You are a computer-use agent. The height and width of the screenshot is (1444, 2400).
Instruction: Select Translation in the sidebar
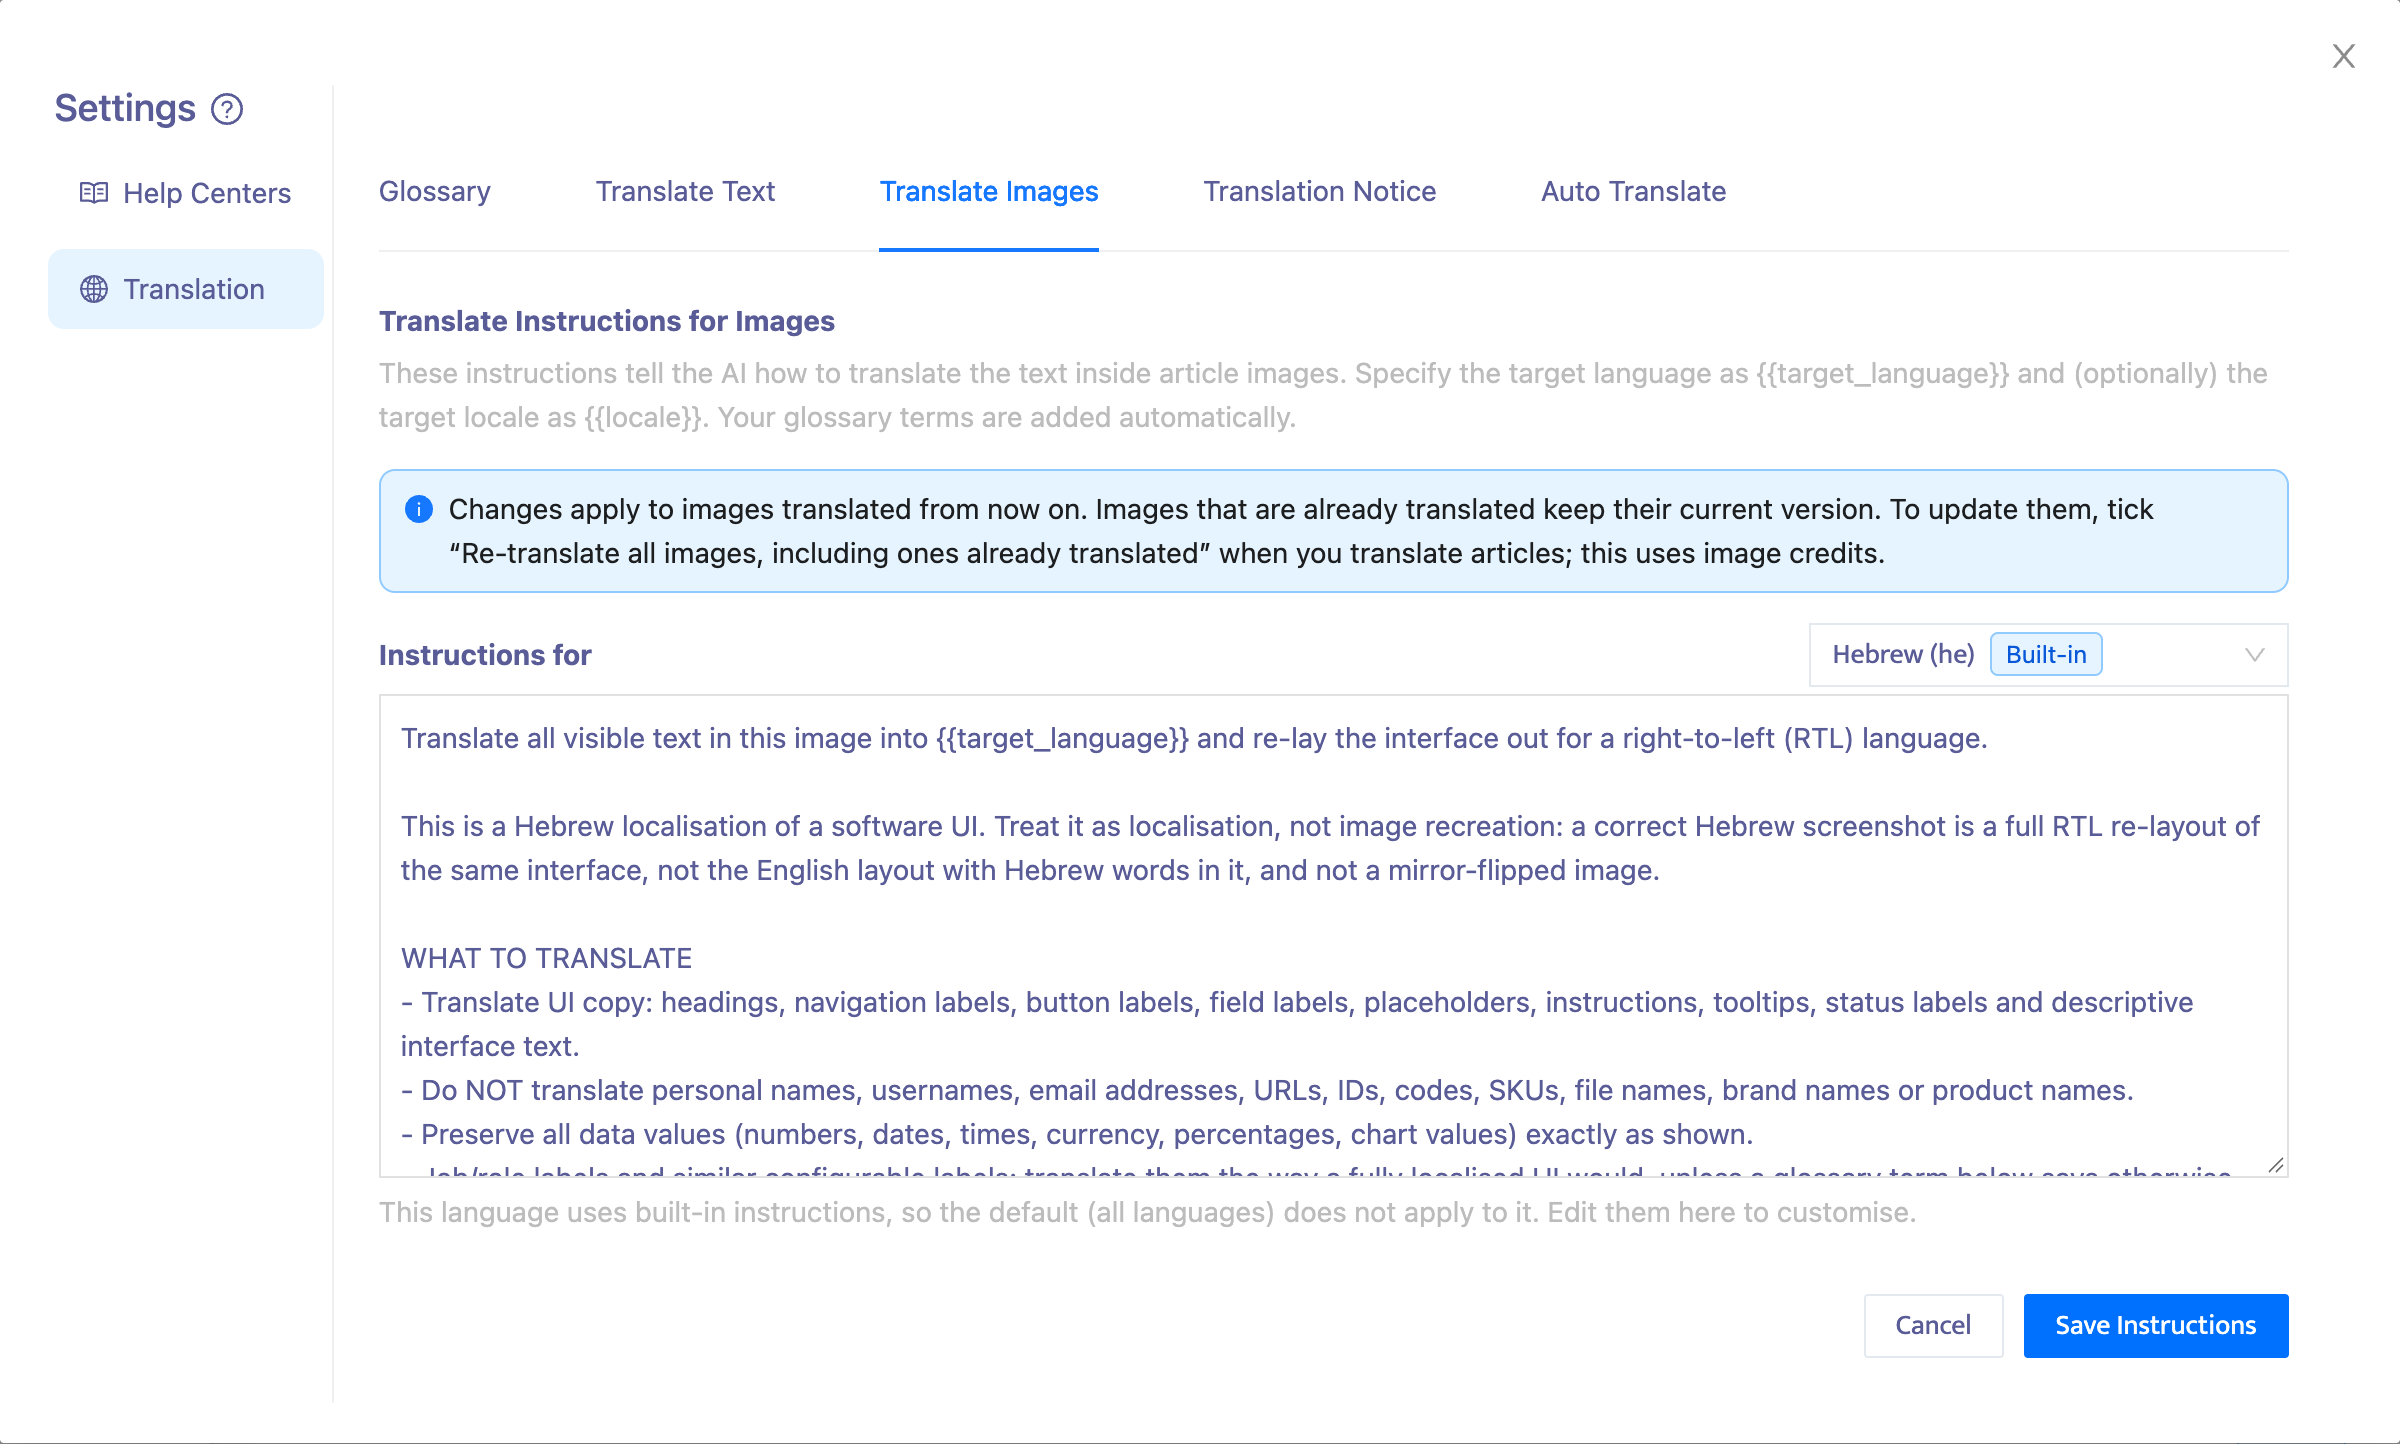pos(186,289)
